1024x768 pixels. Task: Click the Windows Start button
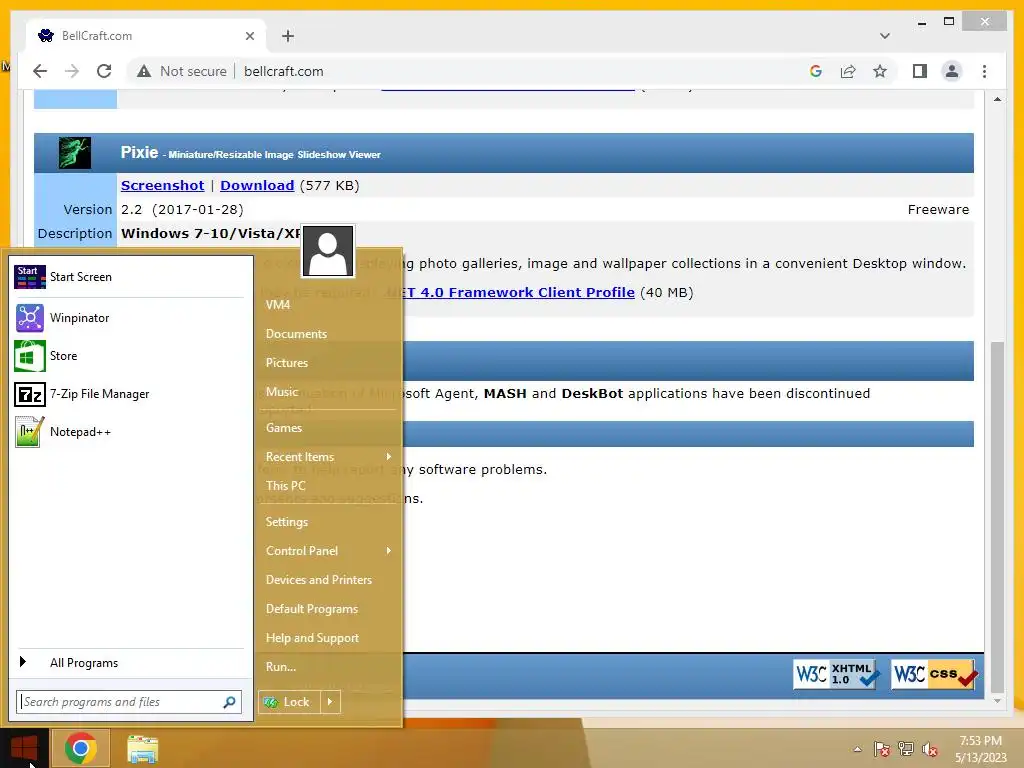coord(24,748)
